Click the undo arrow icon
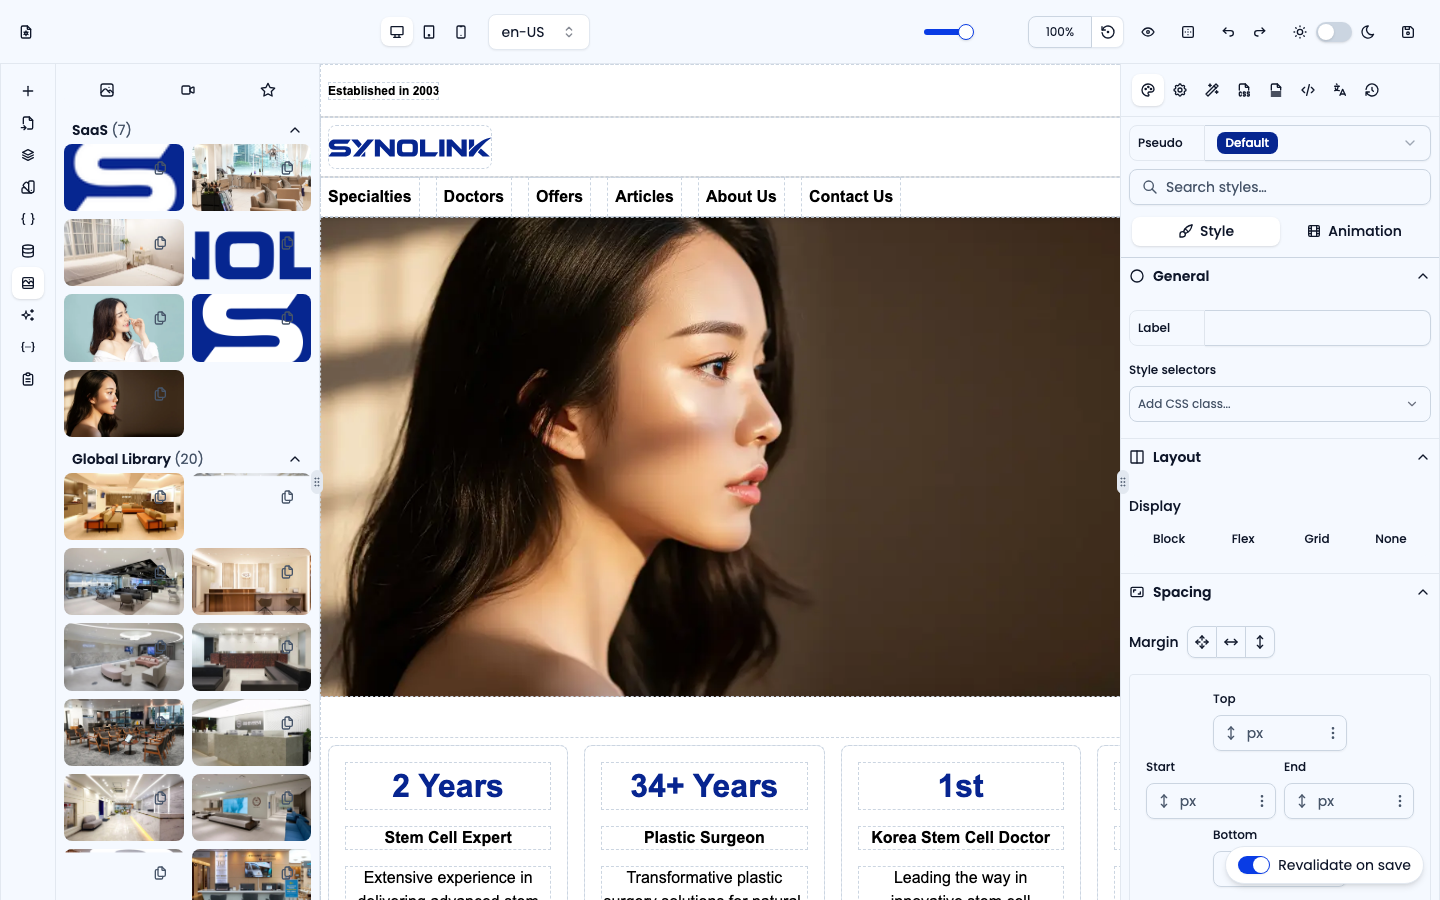This screenshot has height=900, width=1440. click(x=1228, y=32)
